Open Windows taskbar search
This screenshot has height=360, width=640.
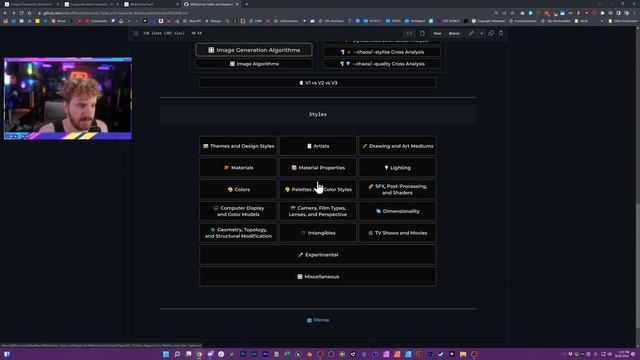click(x=177, y=354)
